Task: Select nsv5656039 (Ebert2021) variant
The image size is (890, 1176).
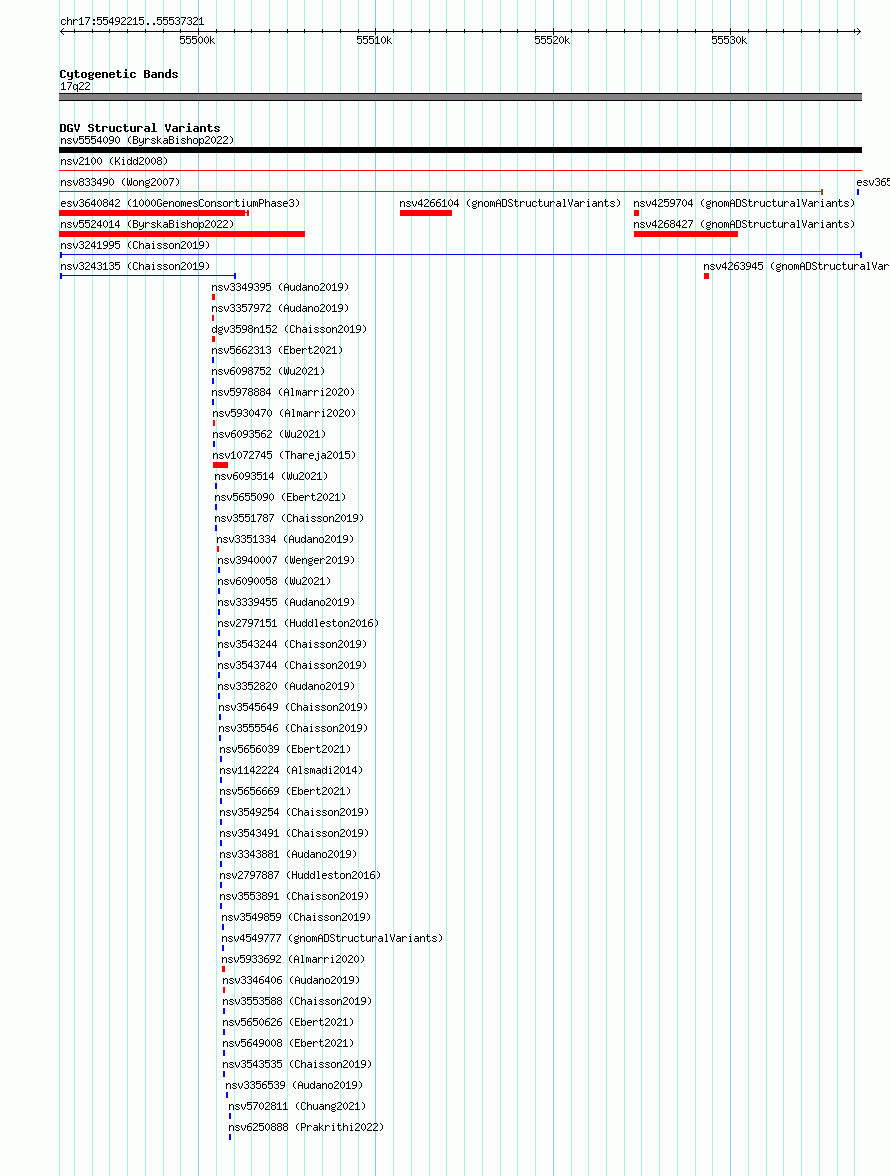Action: [x=285, y=749]
